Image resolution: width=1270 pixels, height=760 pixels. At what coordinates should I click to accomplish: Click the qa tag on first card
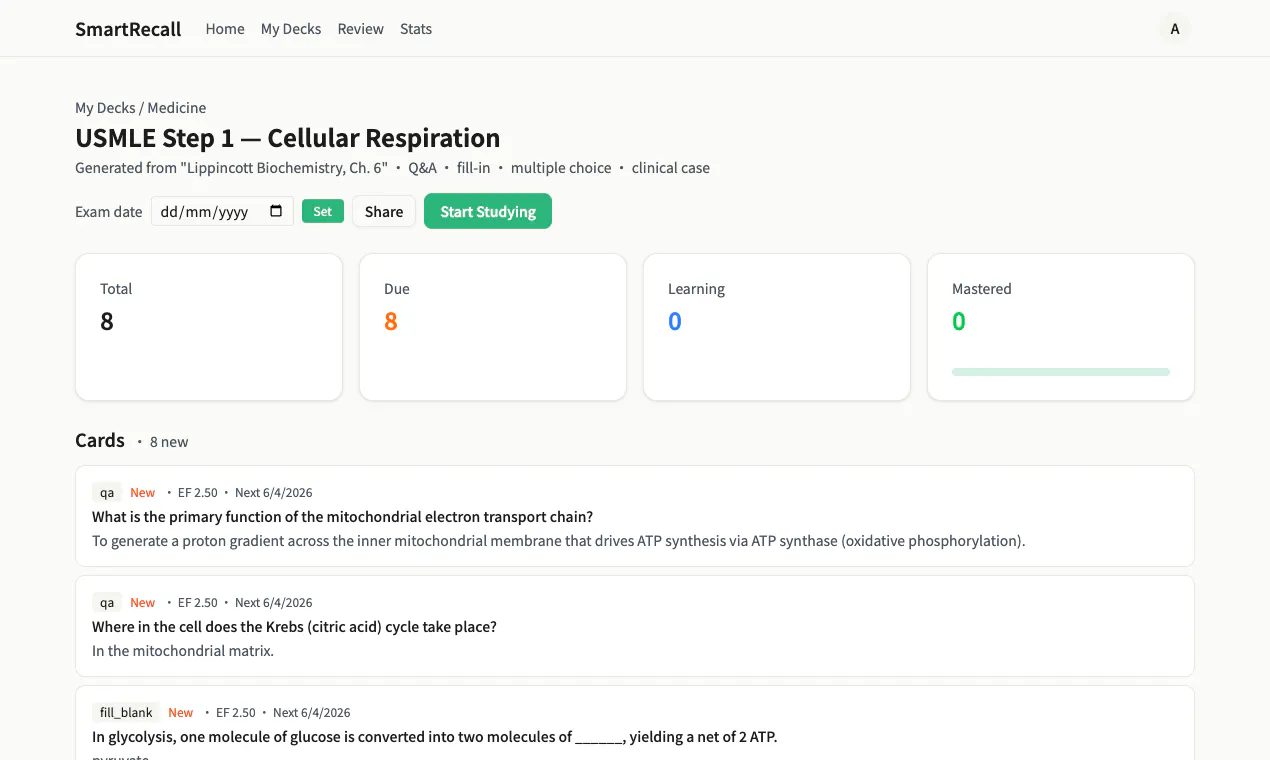[107, 492]
